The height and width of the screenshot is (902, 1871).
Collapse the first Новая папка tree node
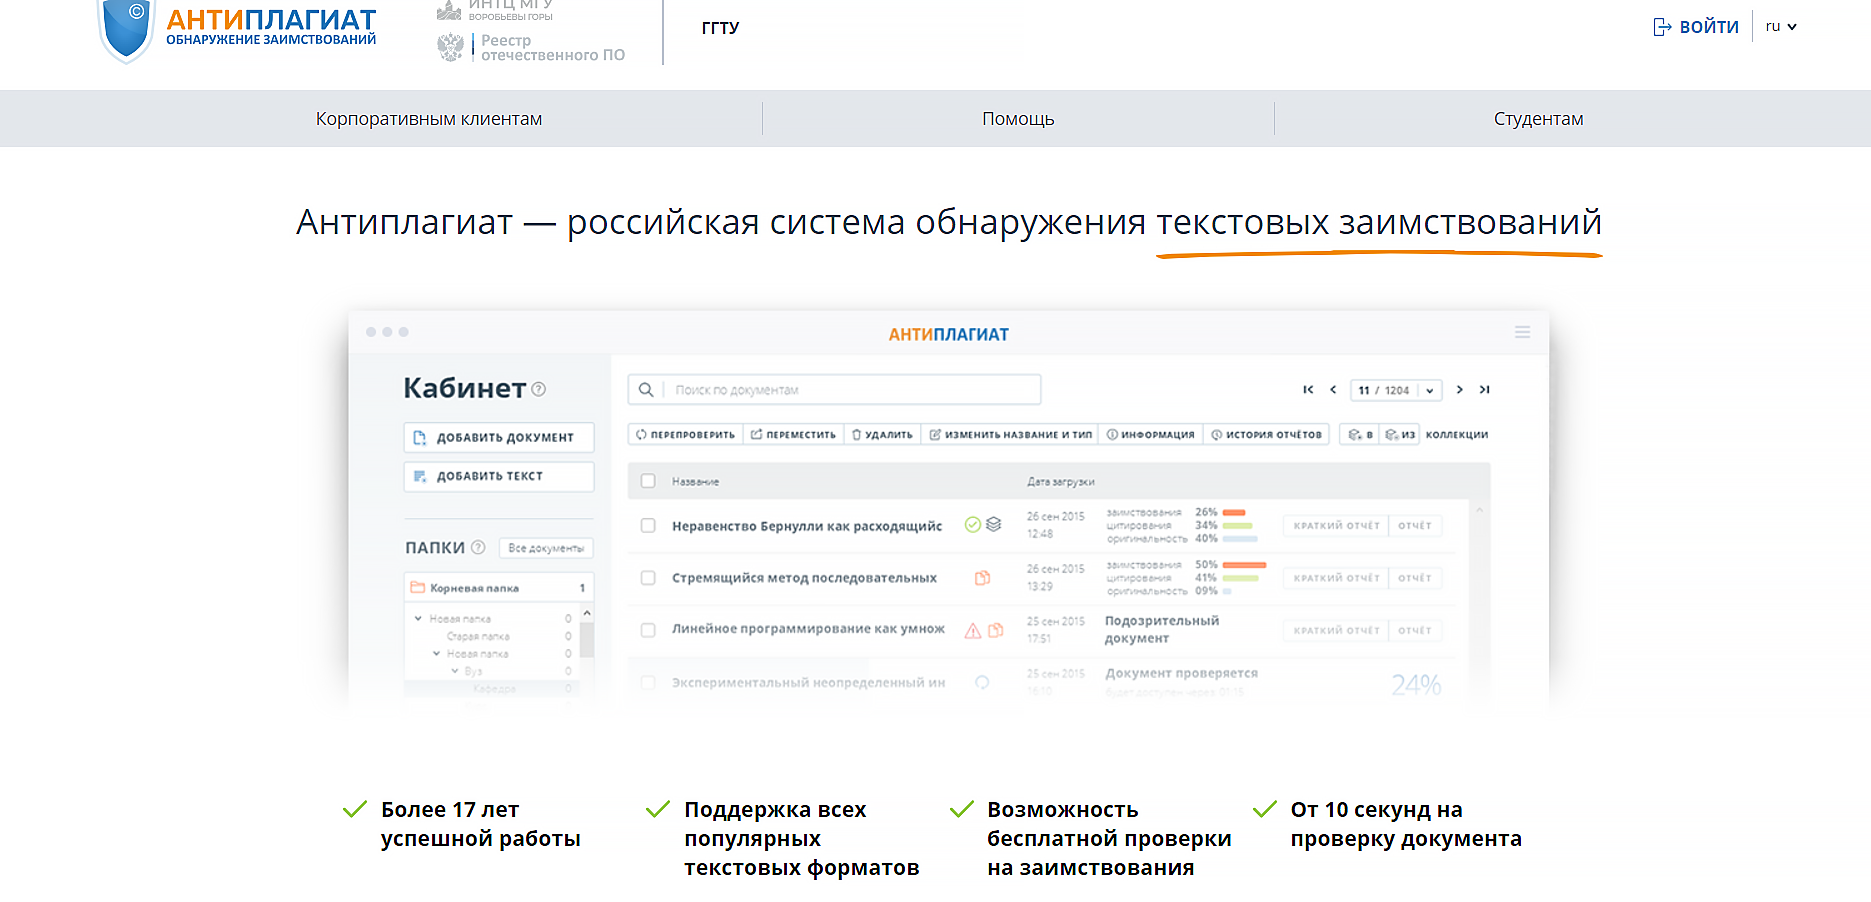[418, 618]
